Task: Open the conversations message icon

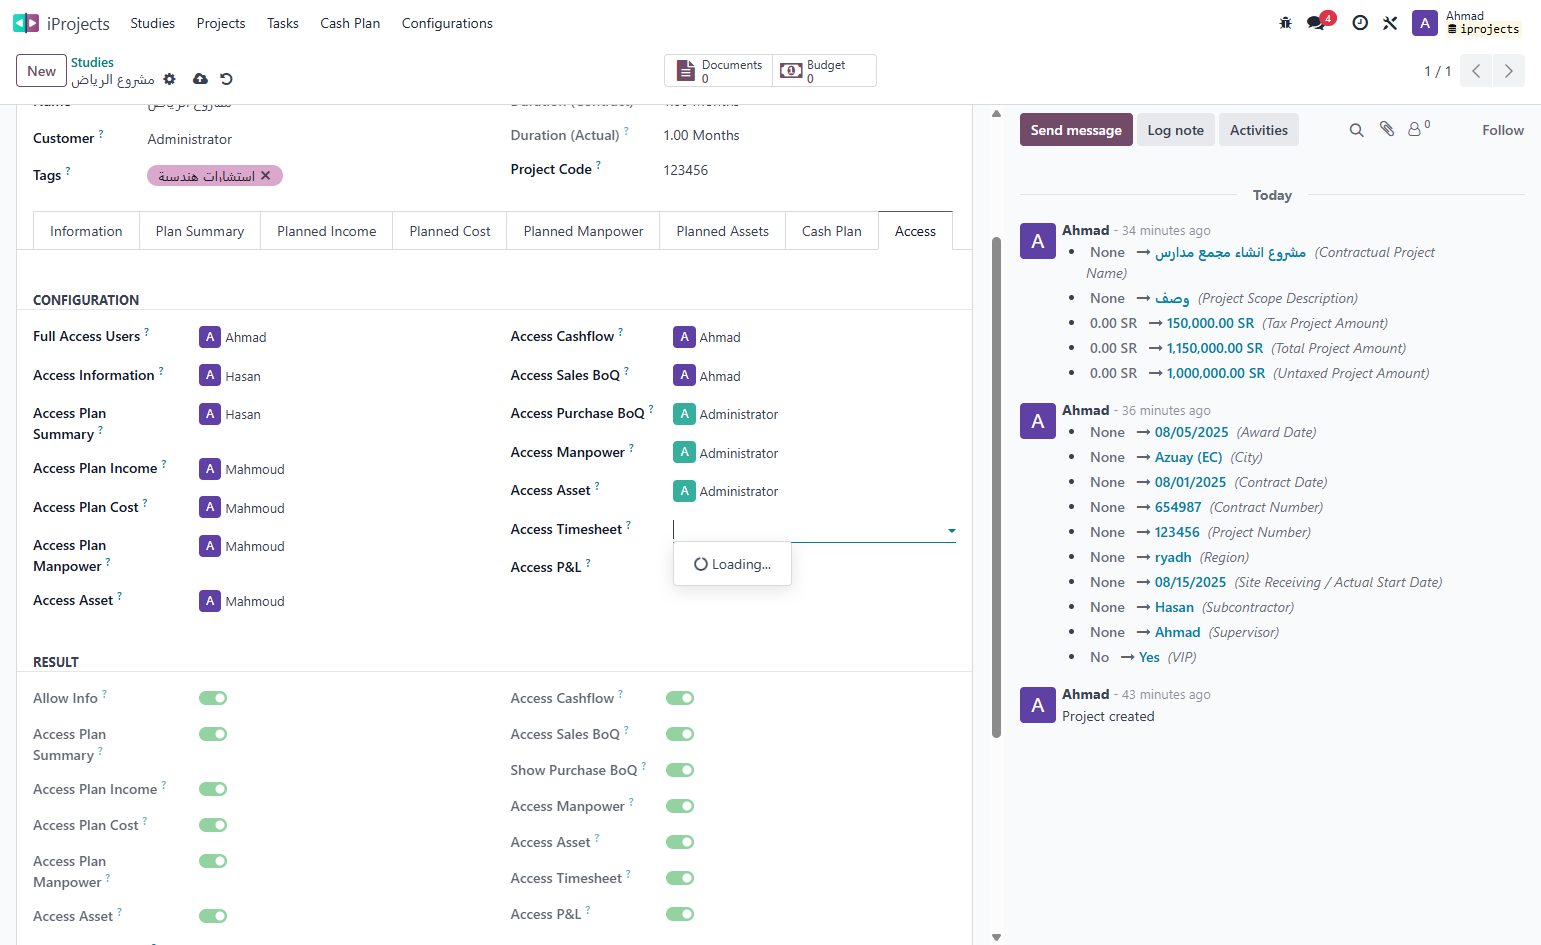Action: click(1316, 23)
